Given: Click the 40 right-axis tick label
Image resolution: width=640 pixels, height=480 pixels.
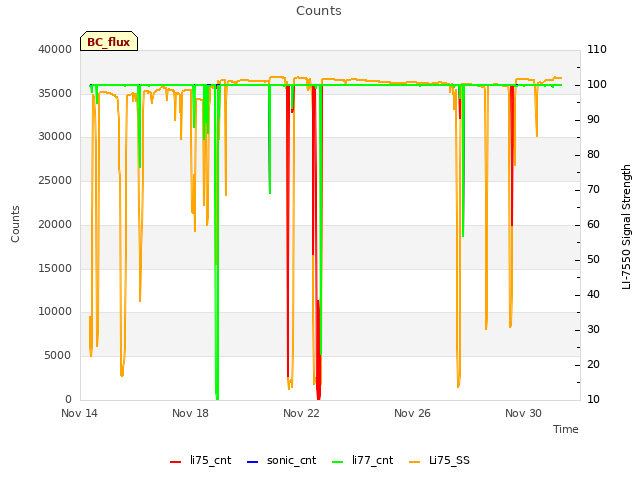Looking at the screenshot, I should click(x=593, y=295).
